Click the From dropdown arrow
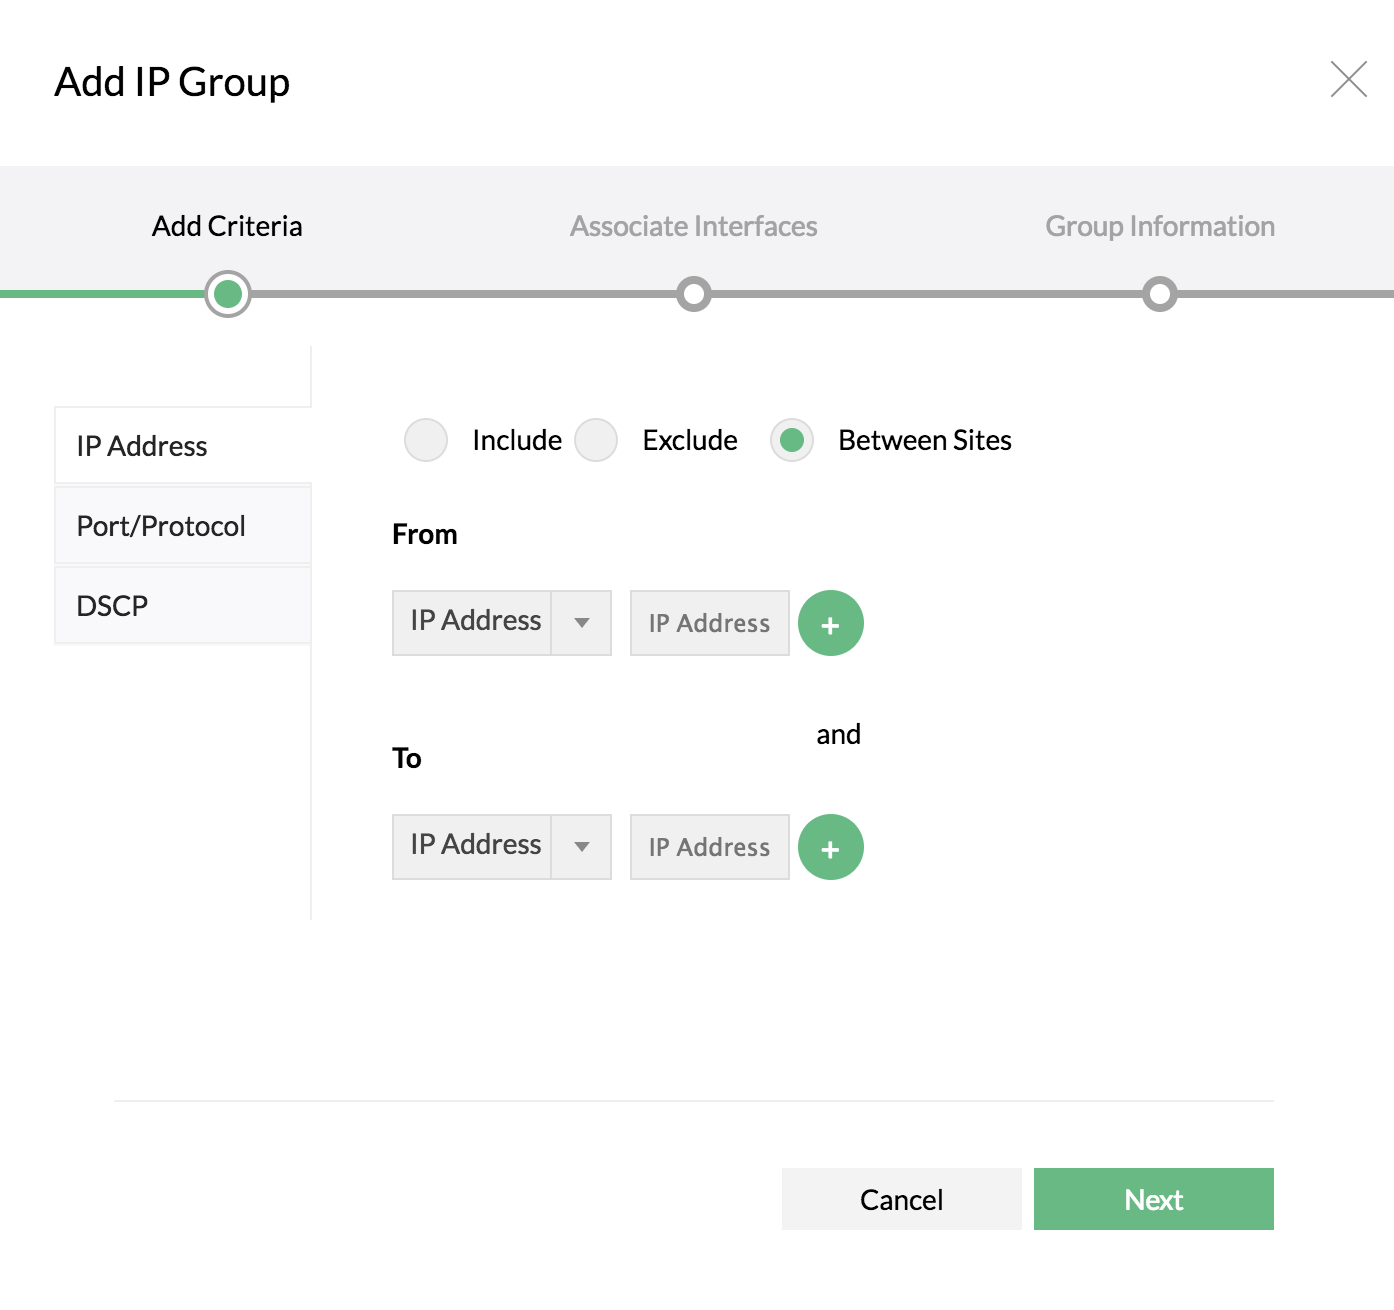1394x1310 pixels. coord(582,622)
